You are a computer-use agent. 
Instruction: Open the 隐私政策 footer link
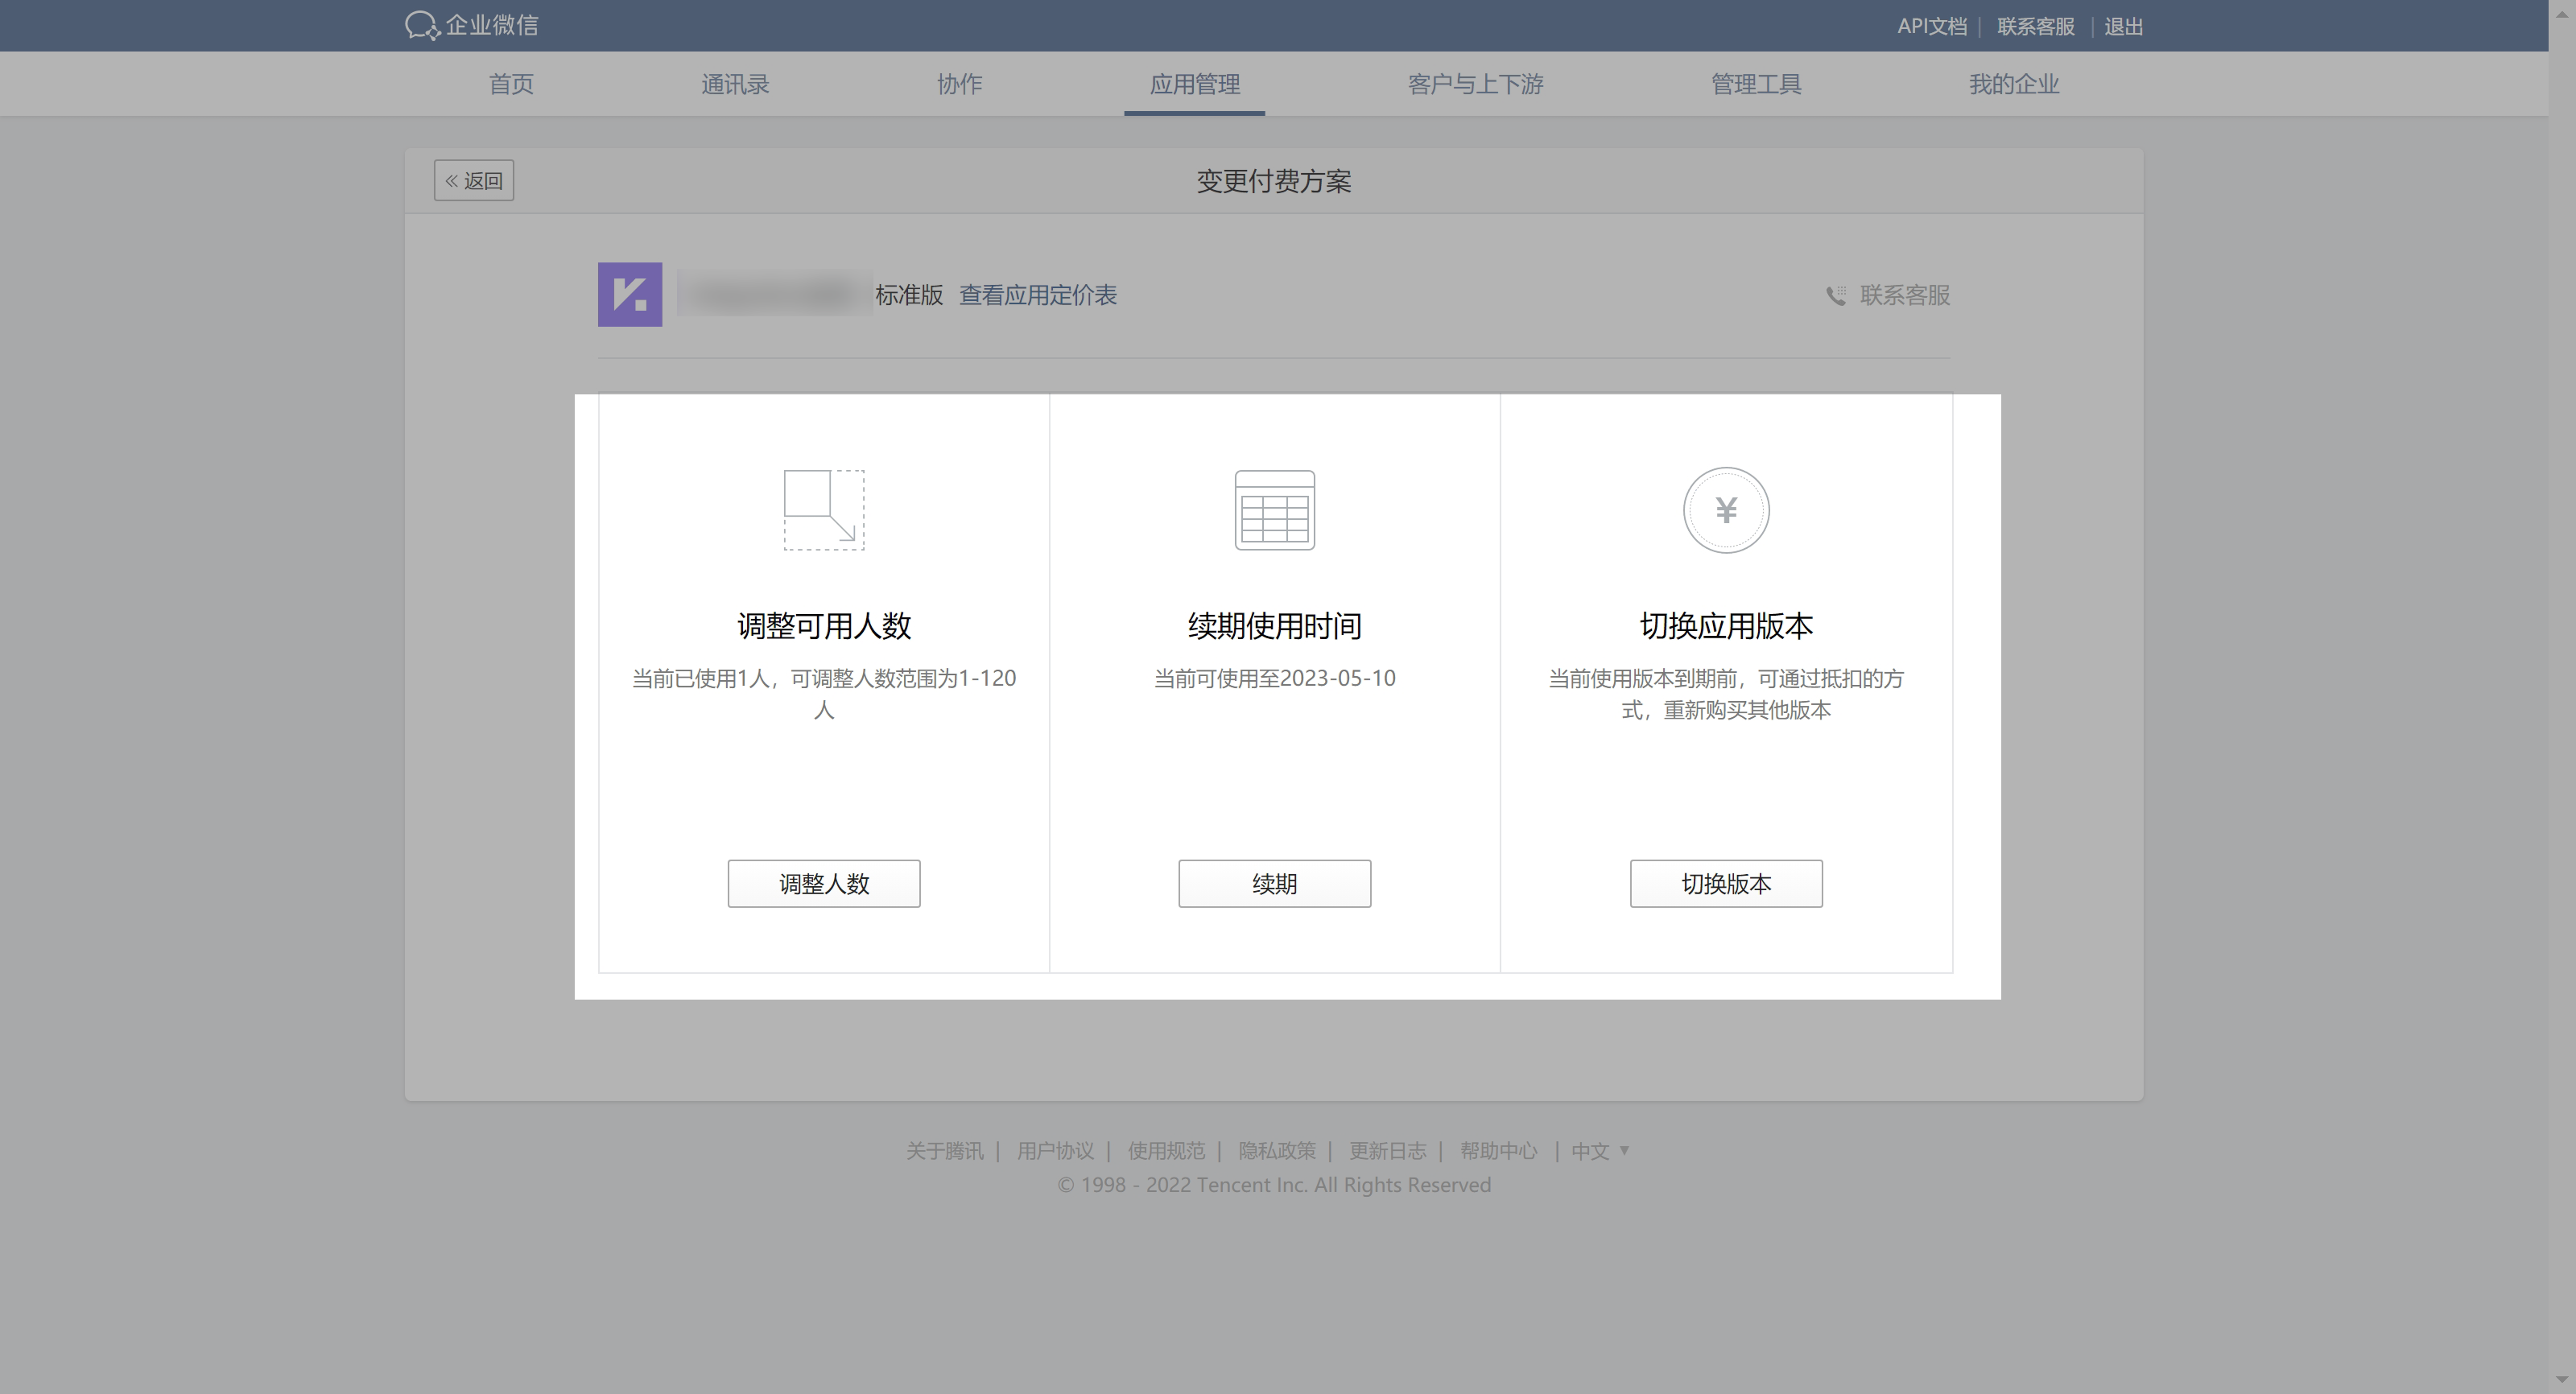point(1277,1151)
